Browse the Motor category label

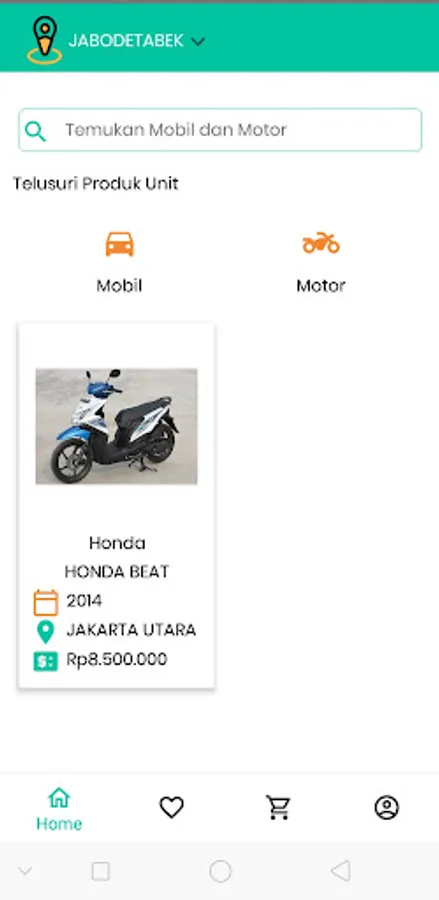tap(321, 285)
